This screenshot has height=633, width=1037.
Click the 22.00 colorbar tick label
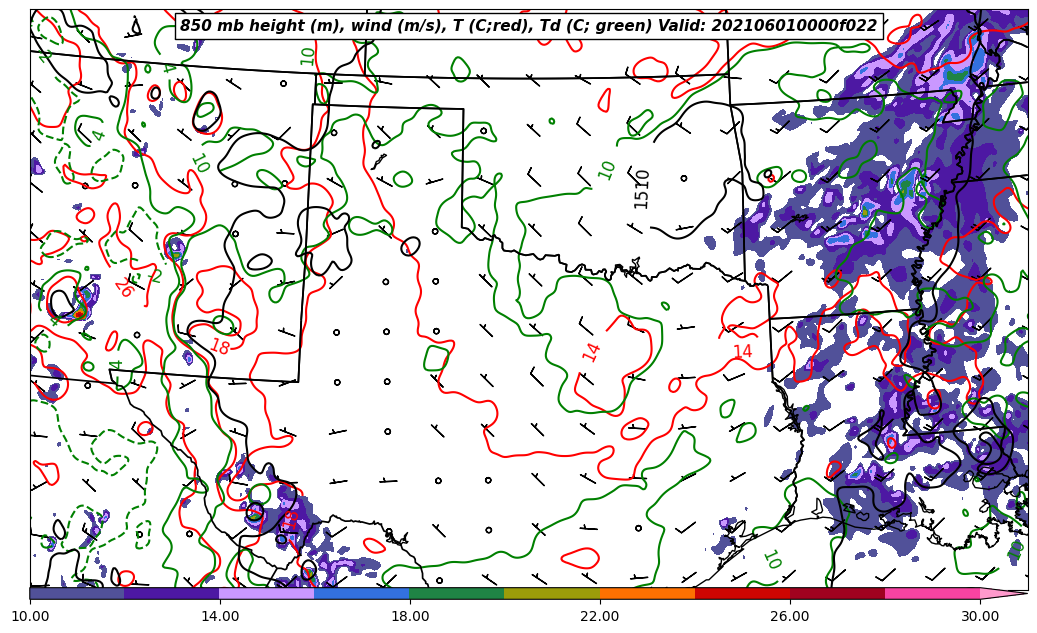tap(600, 616)
